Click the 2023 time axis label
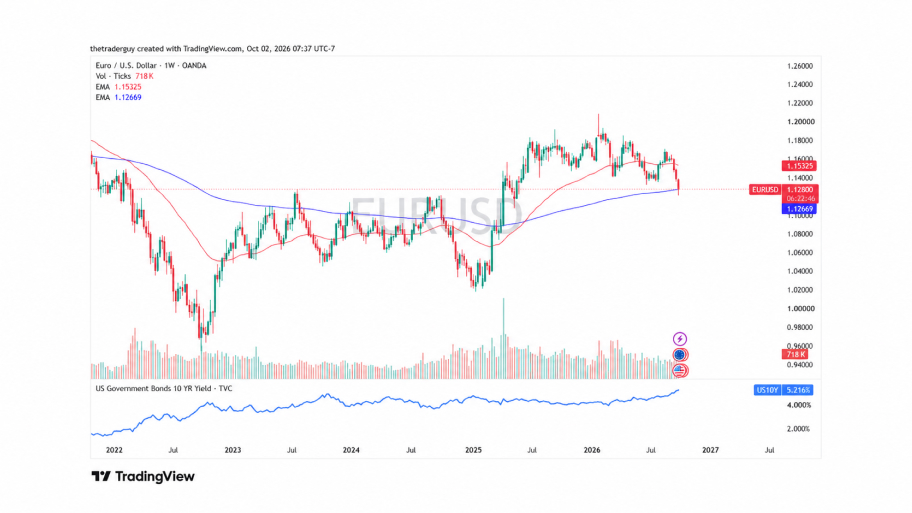Viewport: 912px width, 513px height. [x=233, y=450]
